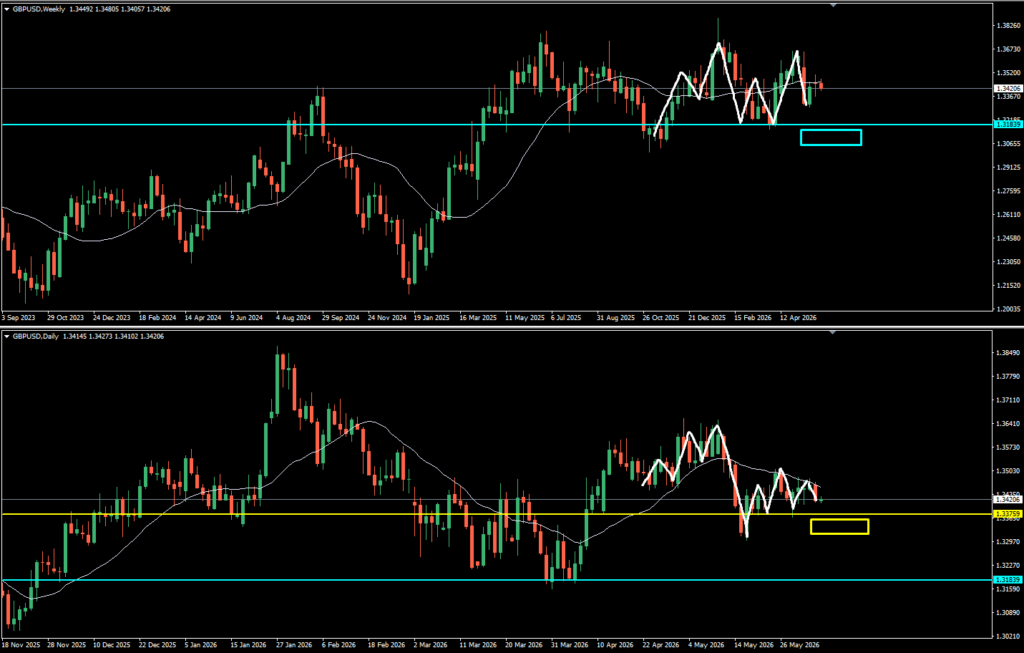This screenshot has height=653, width=1024.
Task: Click the 14 May 2026 date label
Action: pyautogui.click(x=753, y=645)
